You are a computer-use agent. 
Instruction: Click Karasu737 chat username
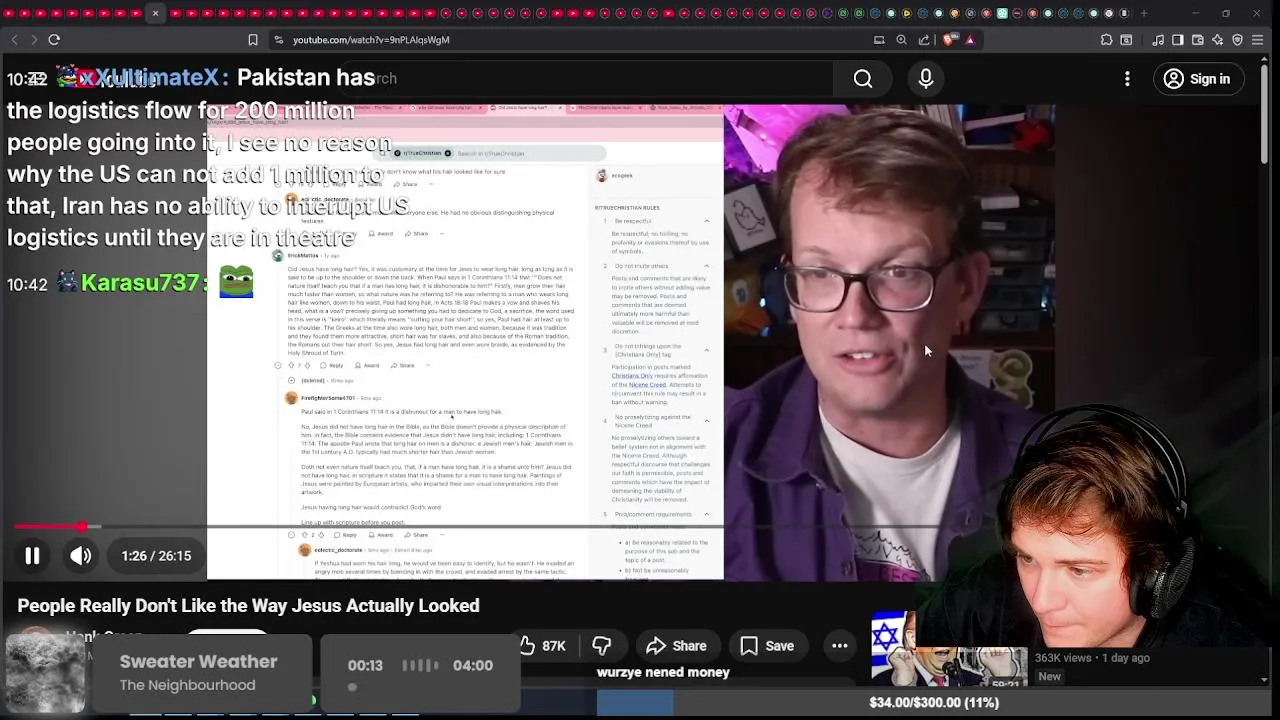pyautogui.click(x=140, y=283)
